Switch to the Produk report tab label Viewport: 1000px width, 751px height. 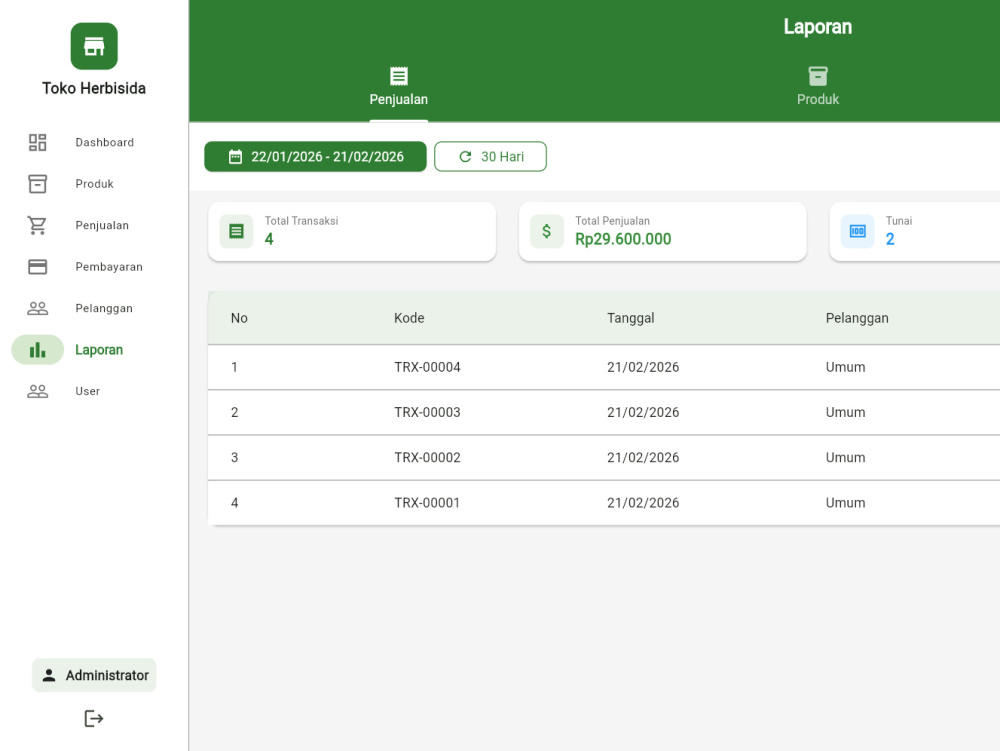(x=818, y=99)
